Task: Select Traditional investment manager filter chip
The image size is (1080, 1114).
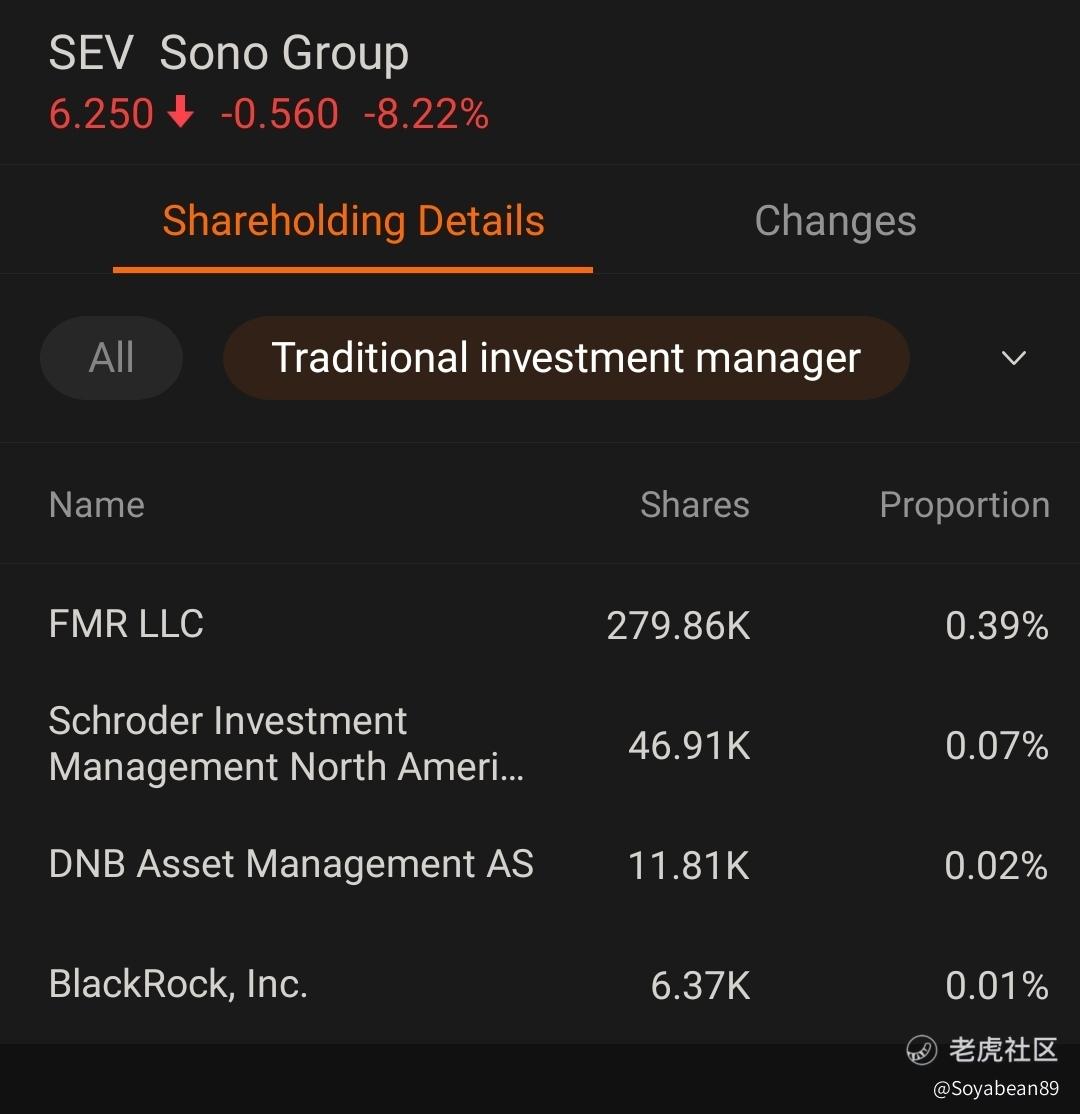Action: [566, 357]
